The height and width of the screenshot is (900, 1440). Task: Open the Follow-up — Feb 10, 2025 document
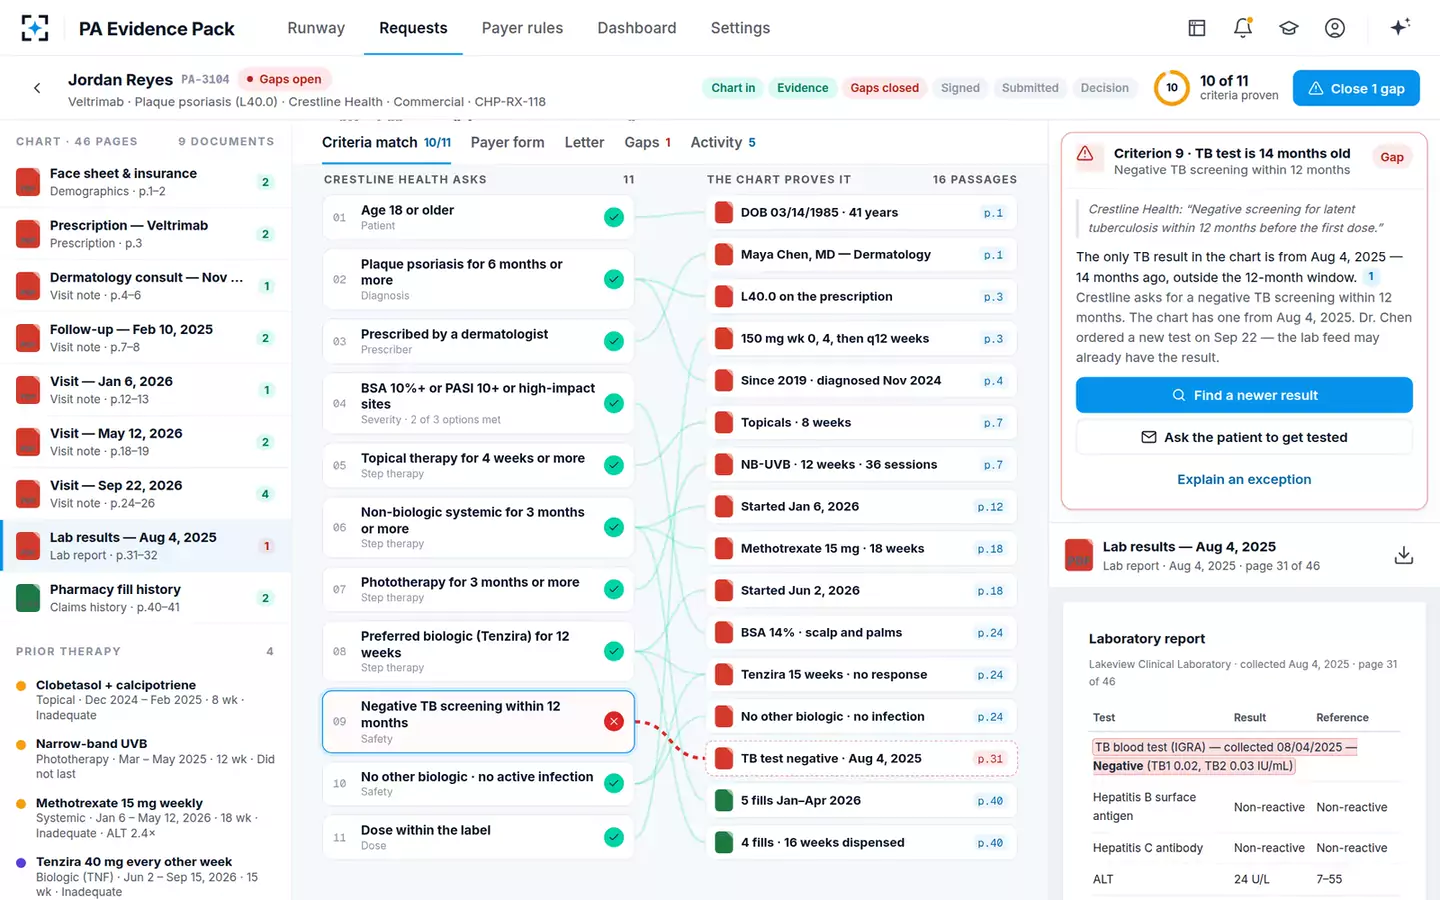pyautogui.click(x=145, y=338)
